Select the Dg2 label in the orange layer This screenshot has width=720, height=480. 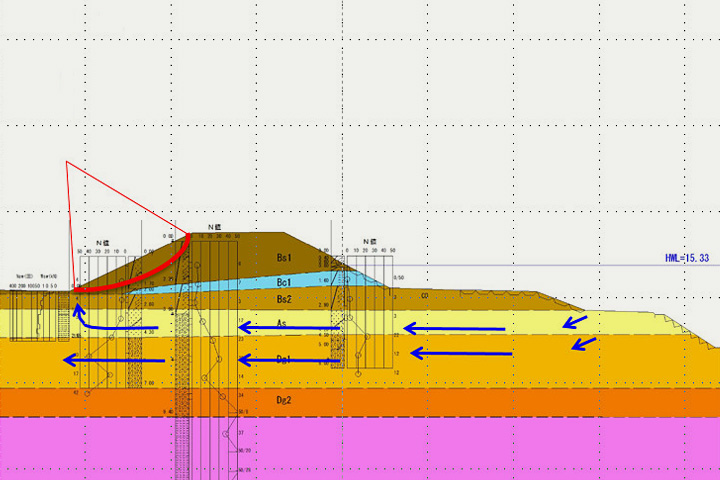[283, 400]
